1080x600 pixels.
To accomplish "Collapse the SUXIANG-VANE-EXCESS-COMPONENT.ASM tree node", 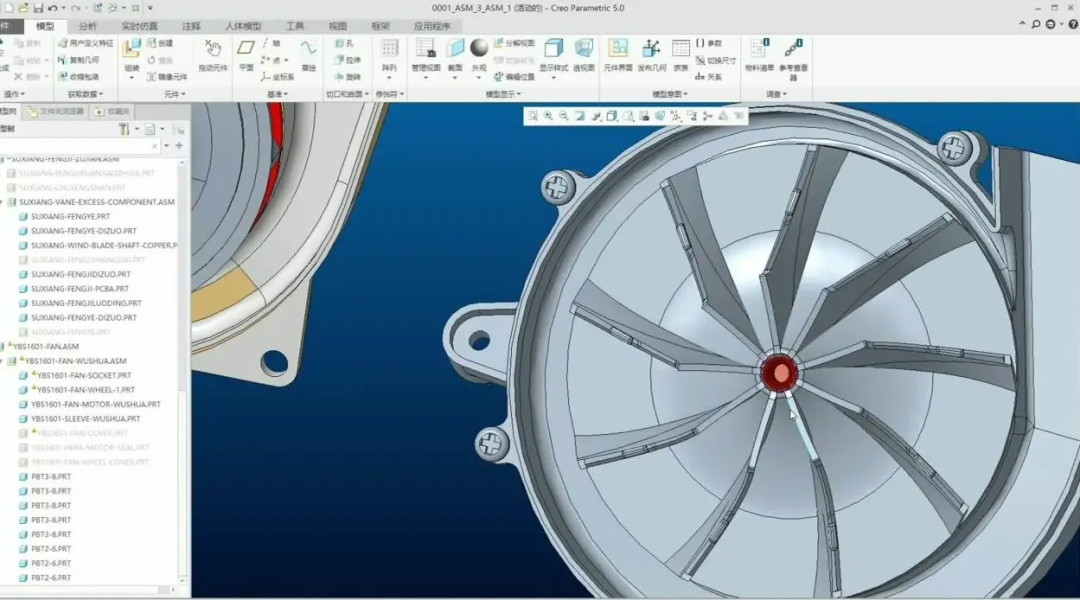I will [3, 202].
